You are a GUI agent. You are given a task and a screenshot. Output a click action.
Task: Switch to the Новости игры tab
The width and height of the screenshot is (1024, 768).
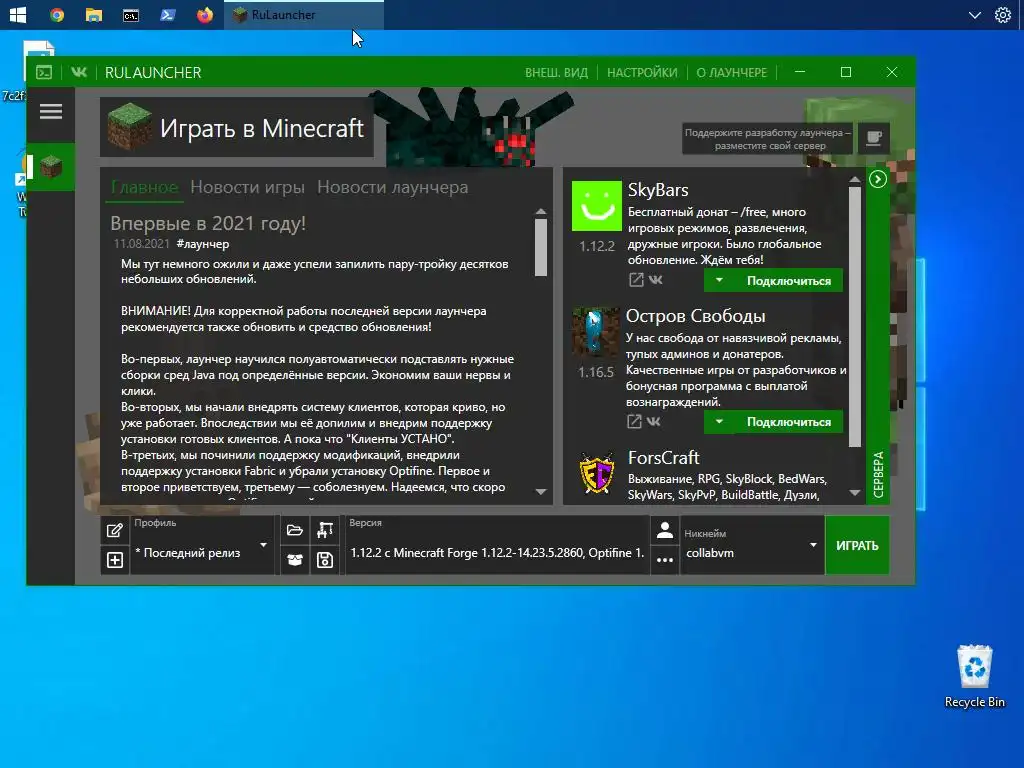coord(248,187)
